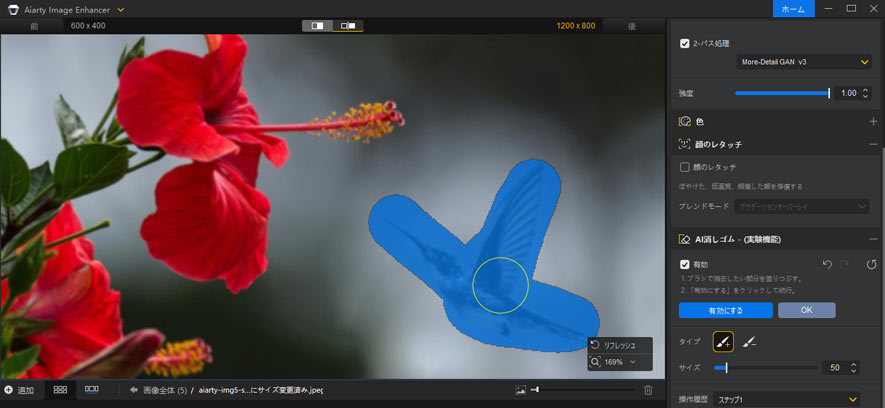The image size is (885, 408).
Task: Click the 1200 x 800 output size text
Action: point(576,25)
